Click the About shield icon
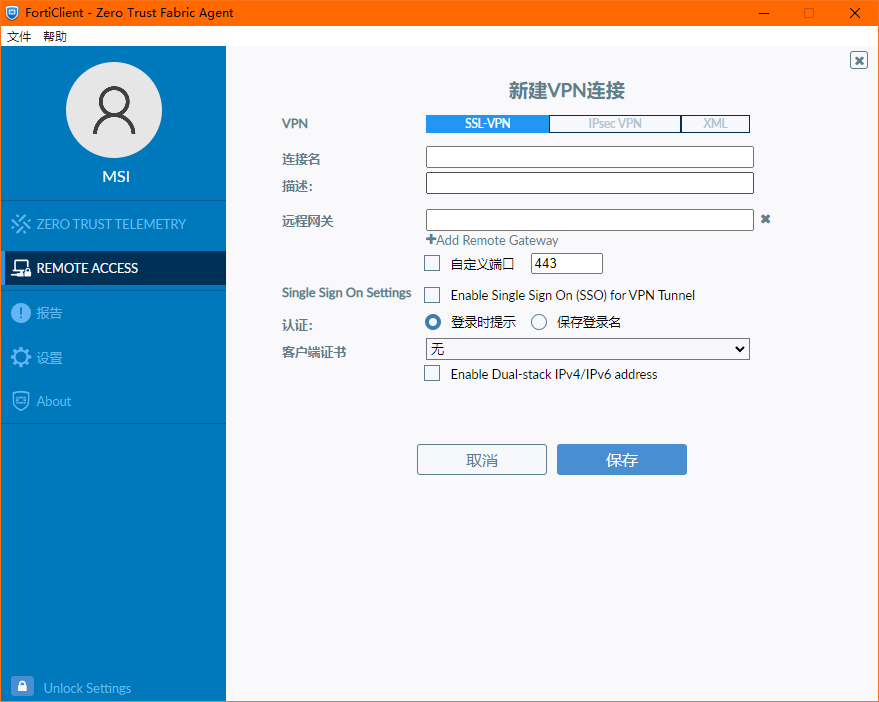This screenshot has height=702, width=879. [21, 400]
